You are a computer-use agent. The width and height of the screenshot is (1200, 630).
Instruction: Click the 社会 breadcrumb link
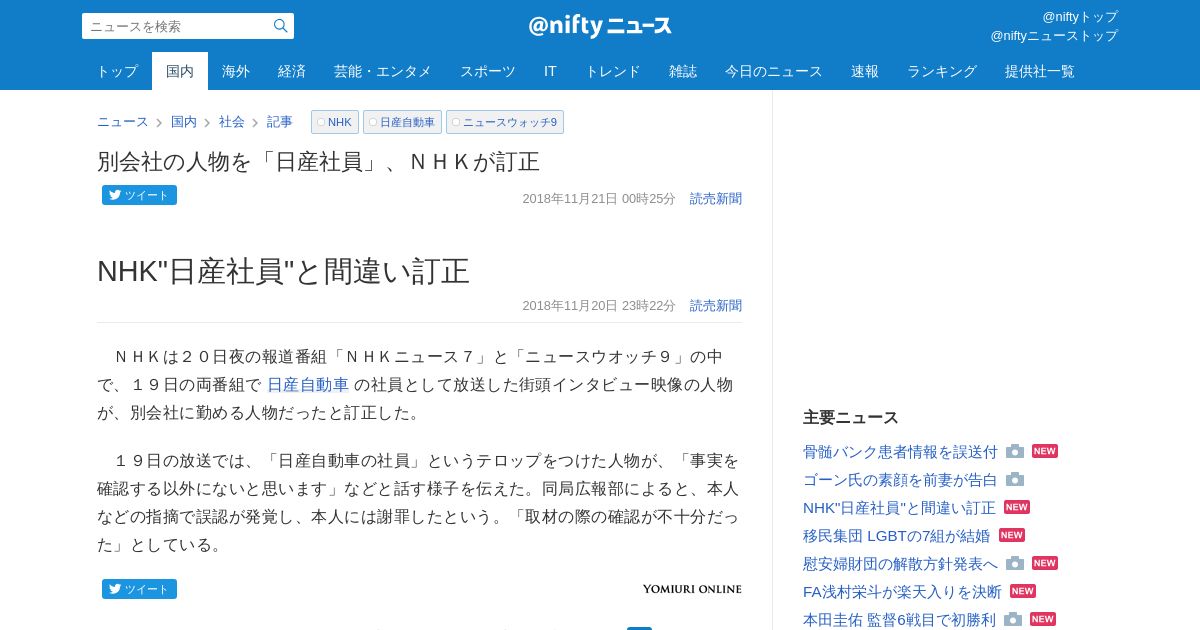click(232, 122)
